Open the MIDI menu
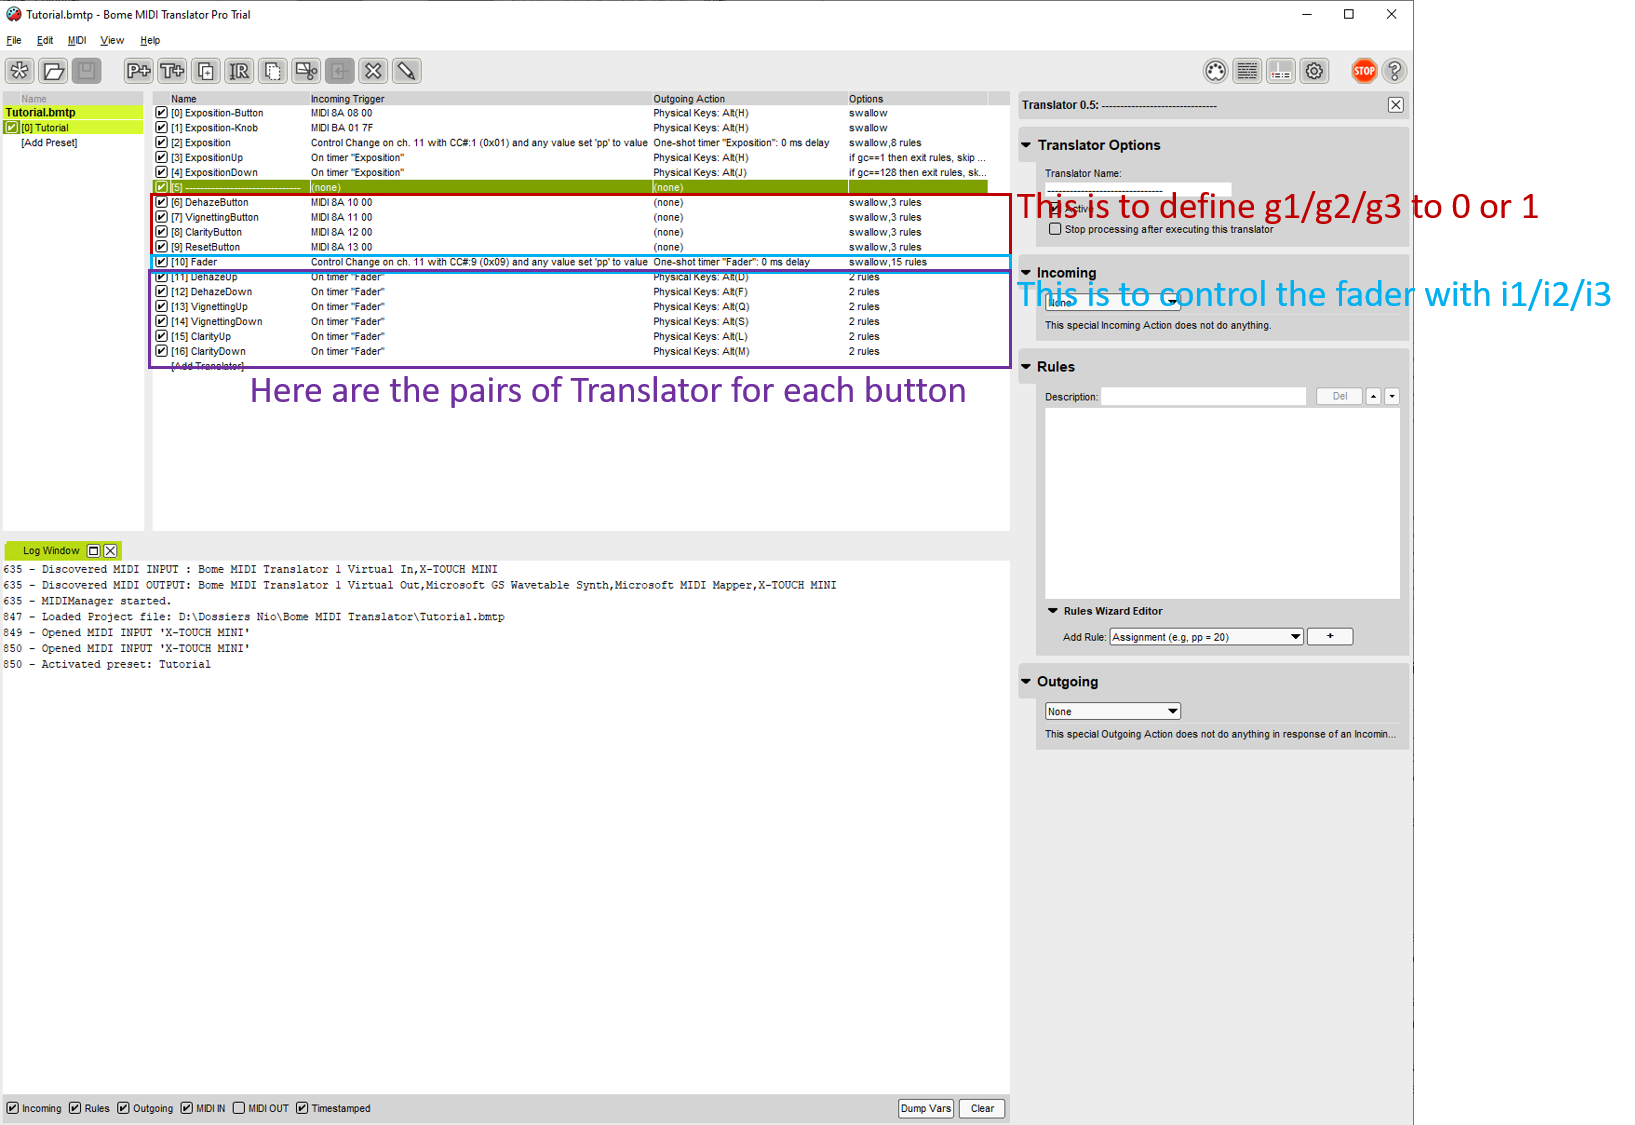 [x=77, y=41]
